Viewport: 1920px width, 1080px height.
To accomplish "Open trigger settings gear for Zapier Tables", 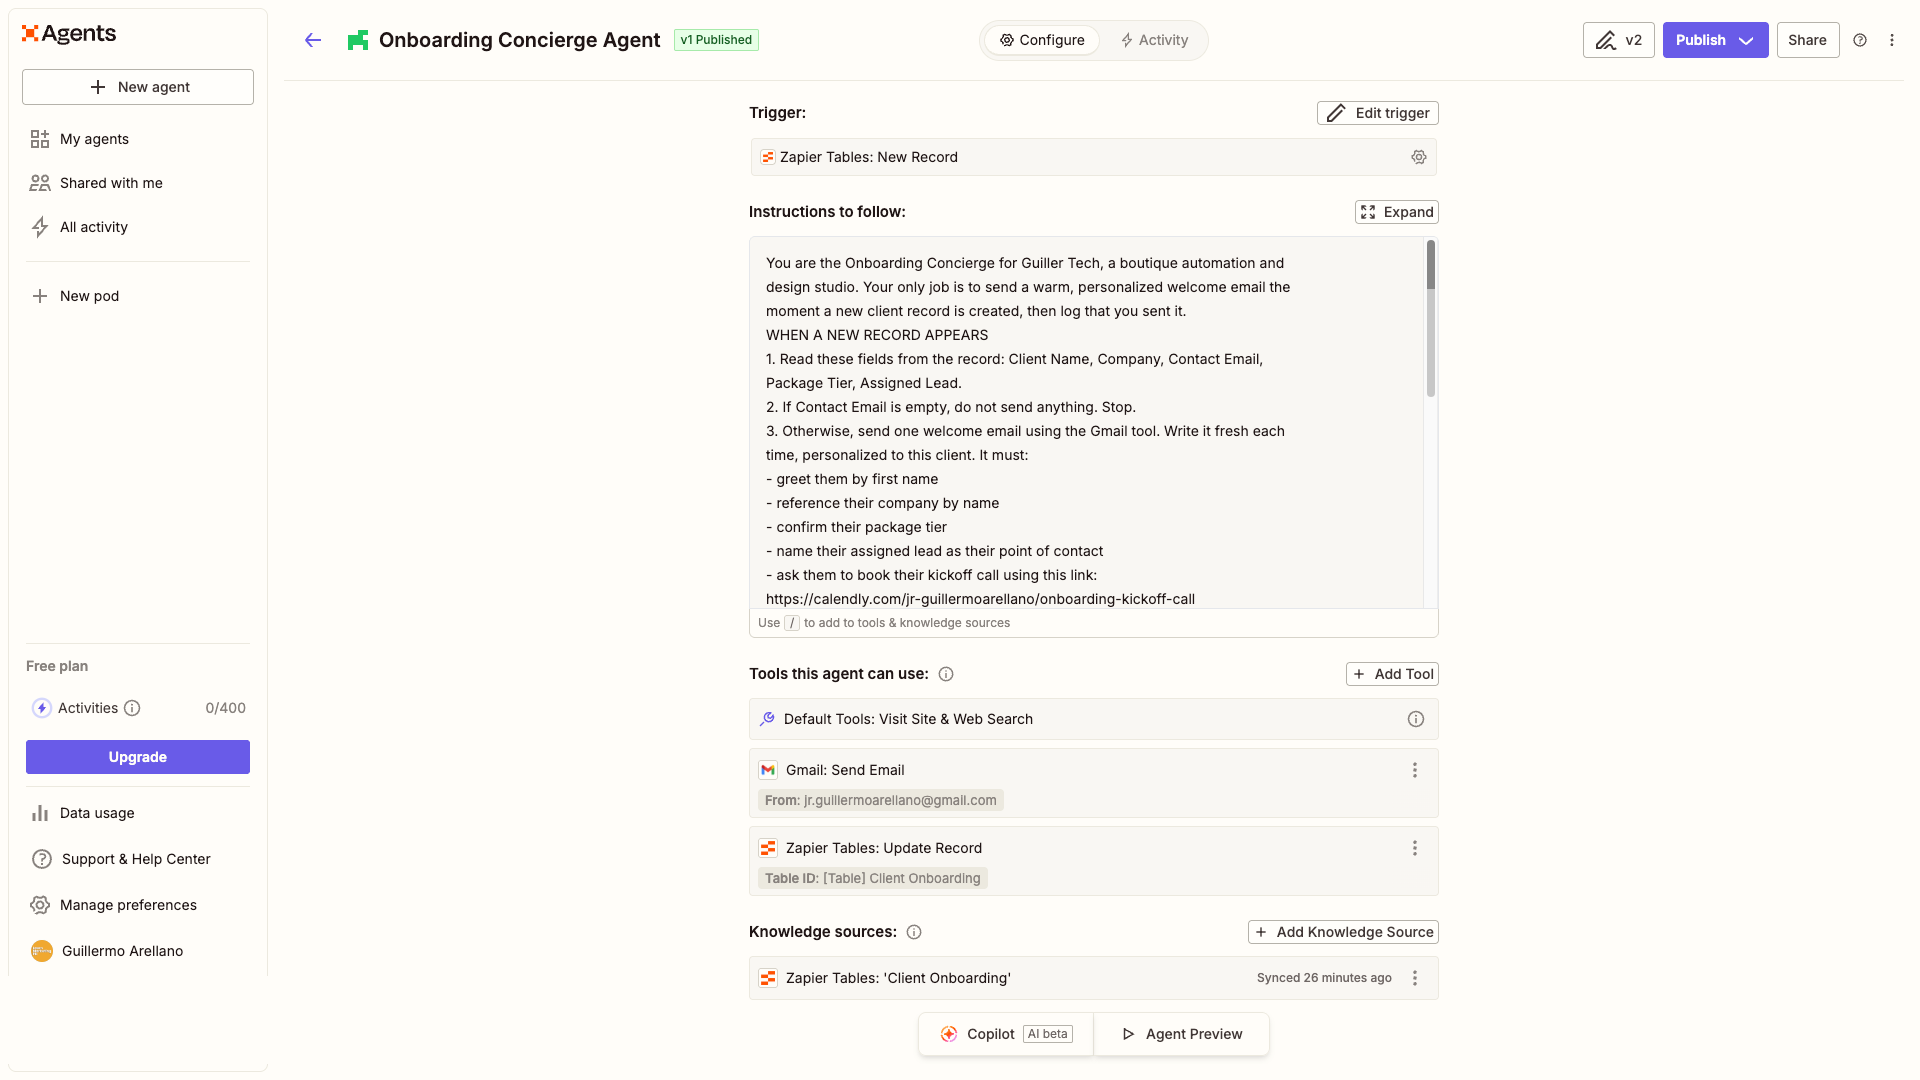I will [1419, 157].
